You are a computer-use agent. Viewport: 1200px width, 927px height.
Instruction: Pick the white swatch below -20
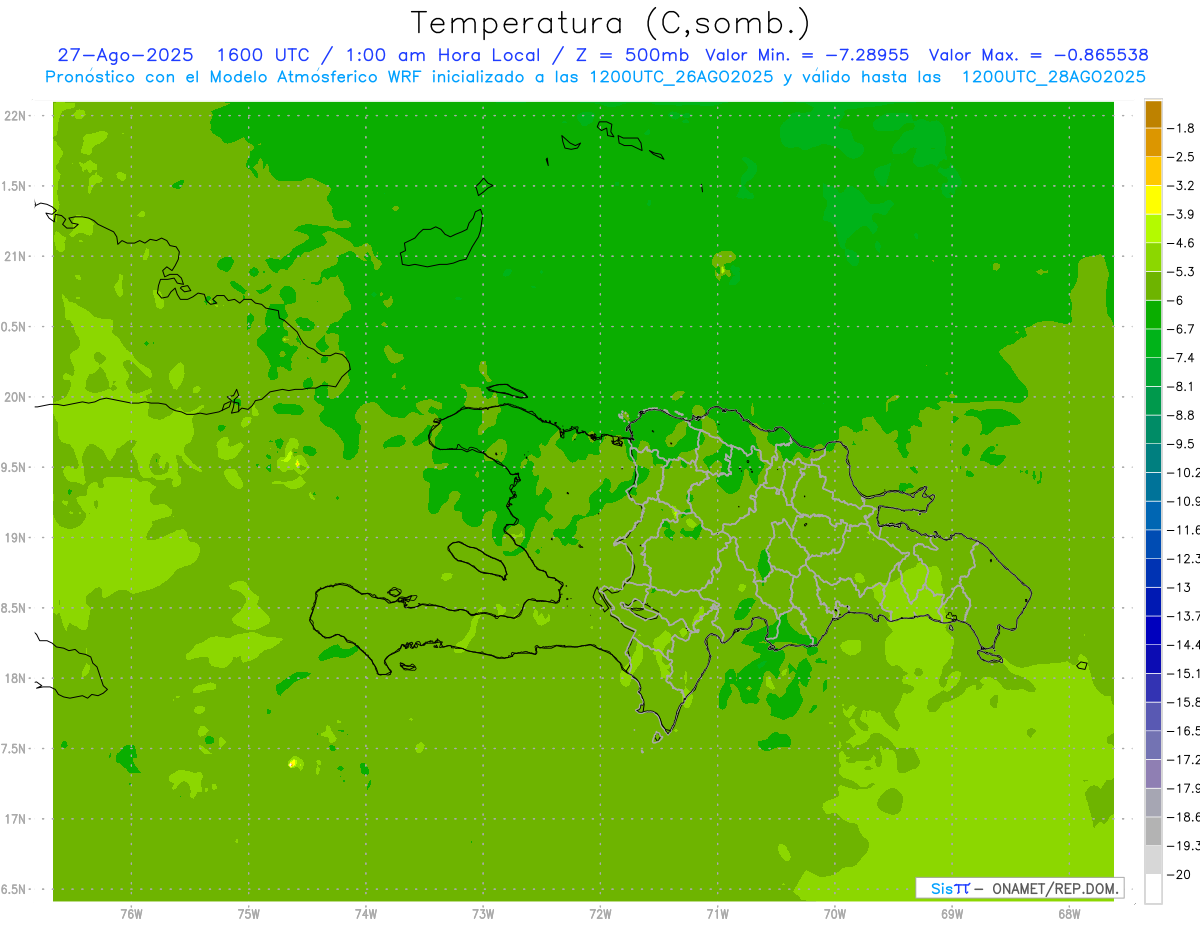(x=1153, y=888)
